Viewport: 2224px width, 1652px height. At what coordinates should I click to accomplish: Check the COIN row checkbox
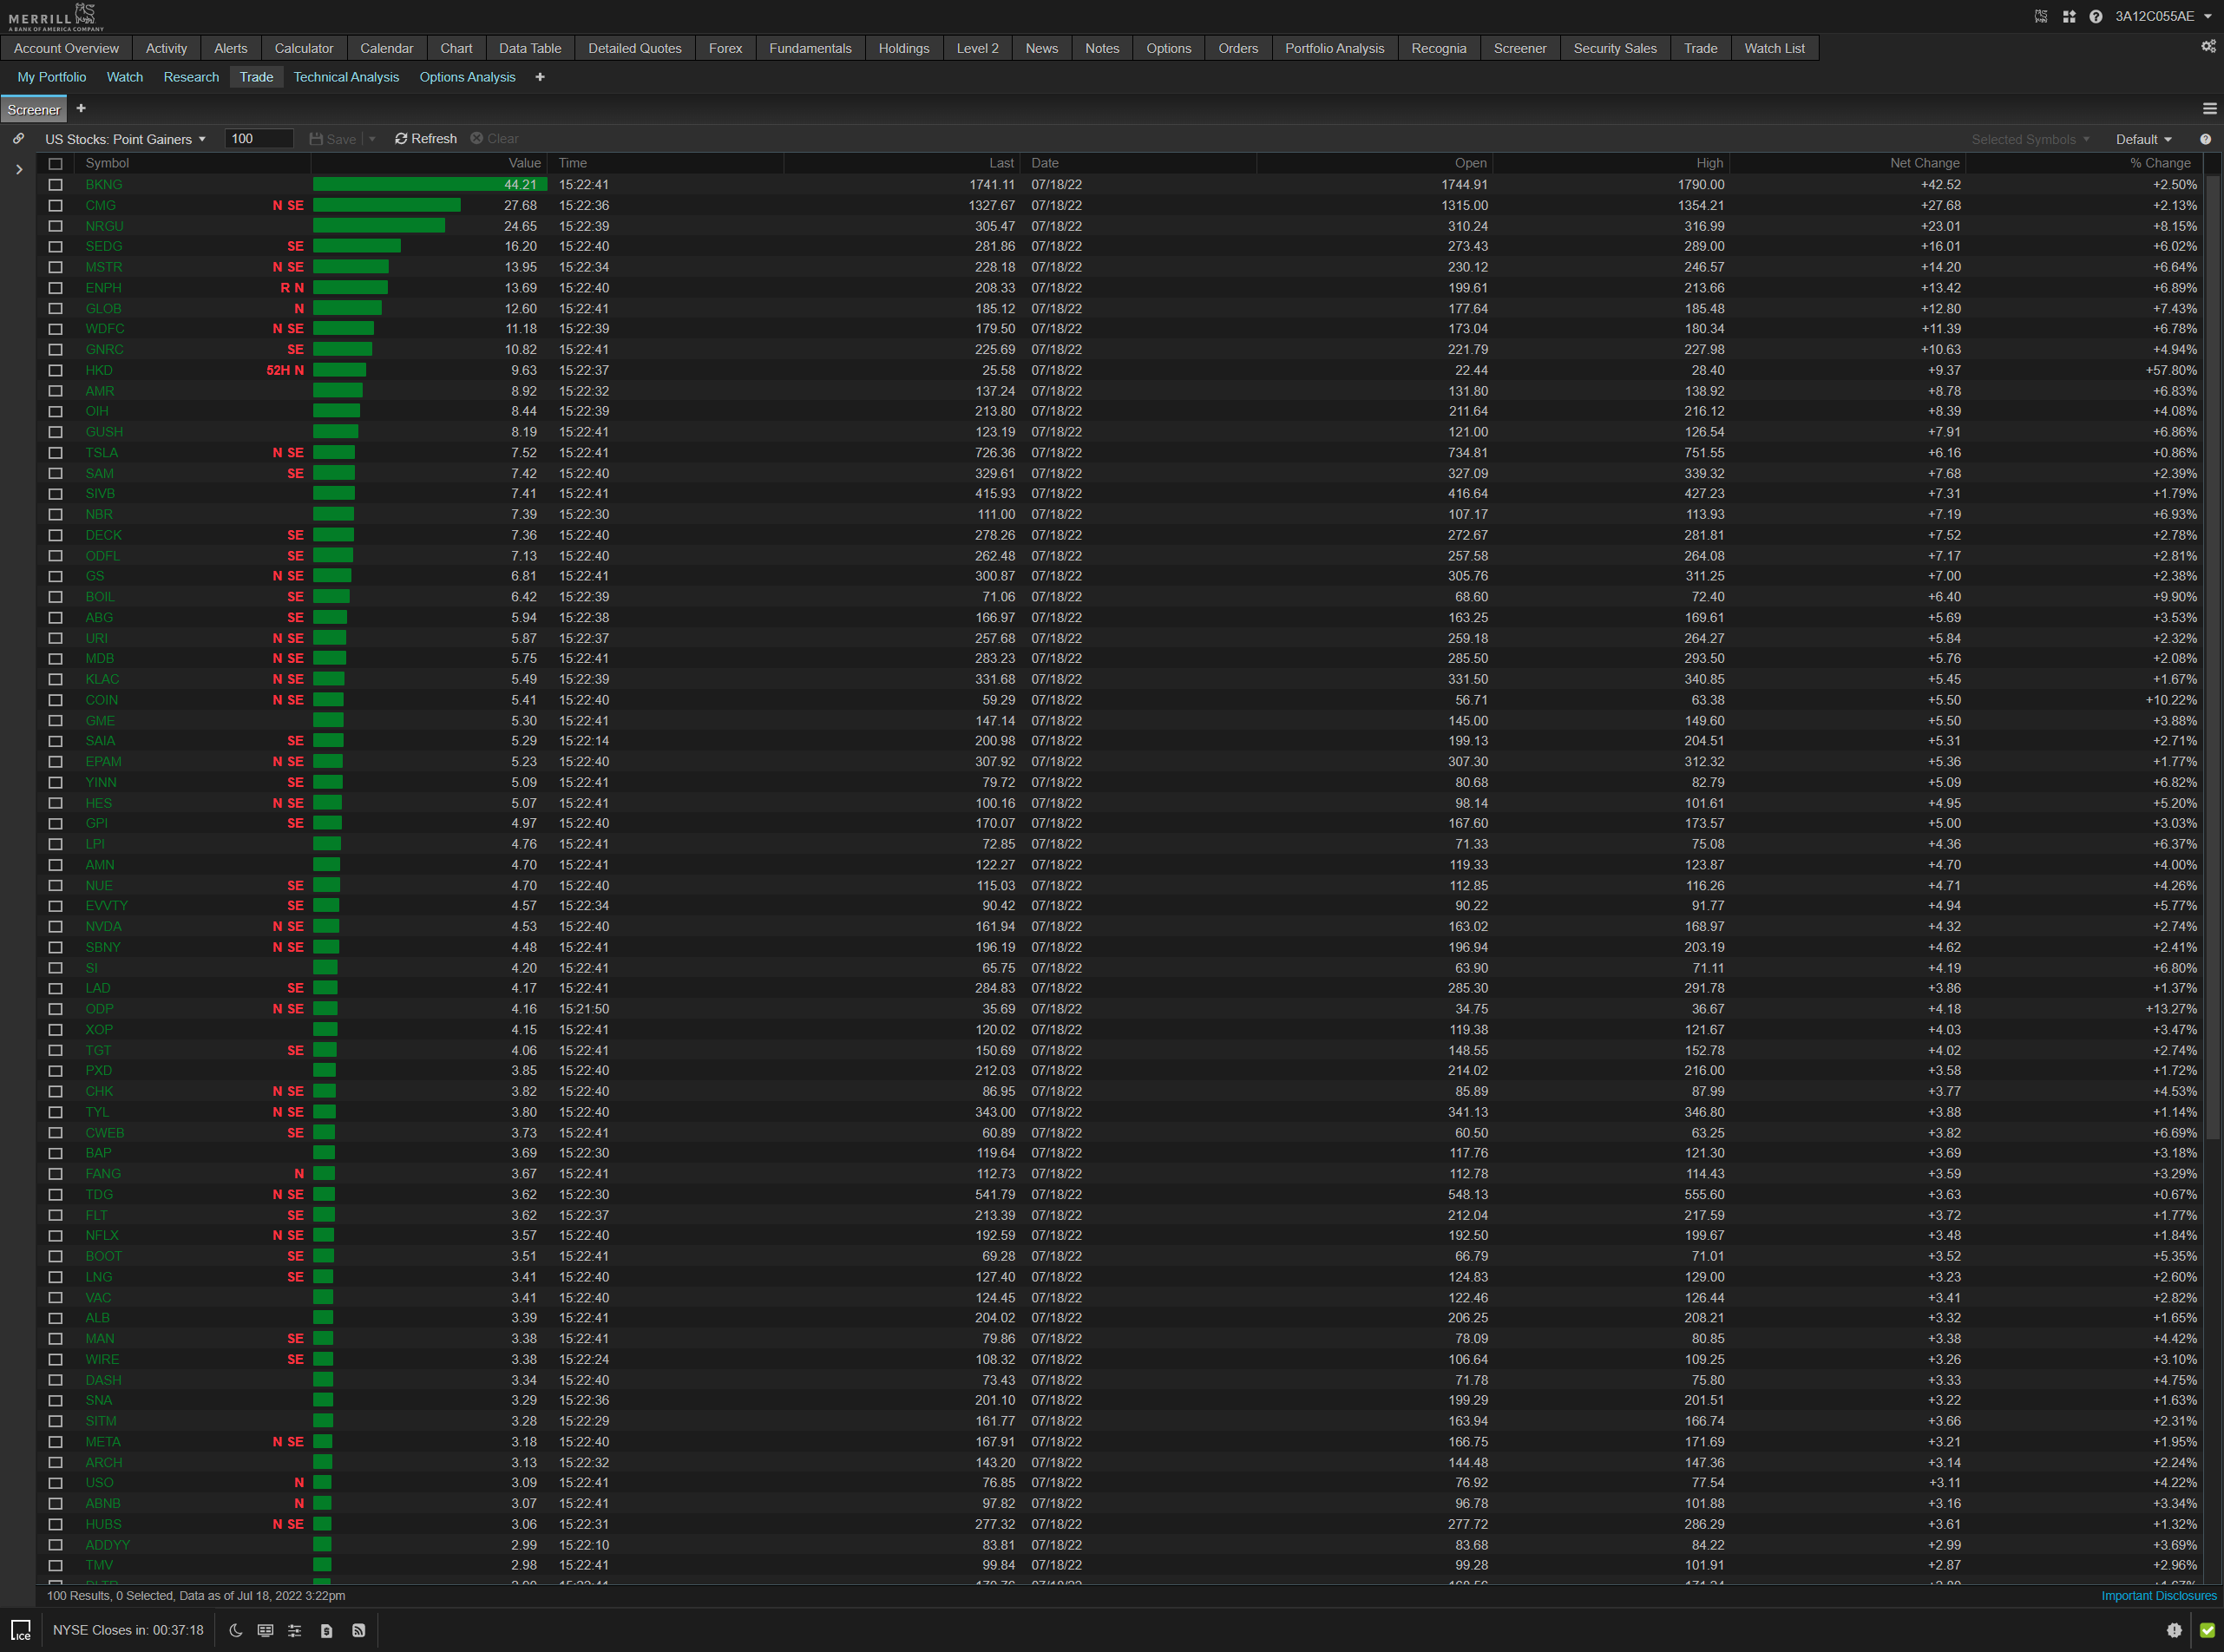tap(56, 700)
